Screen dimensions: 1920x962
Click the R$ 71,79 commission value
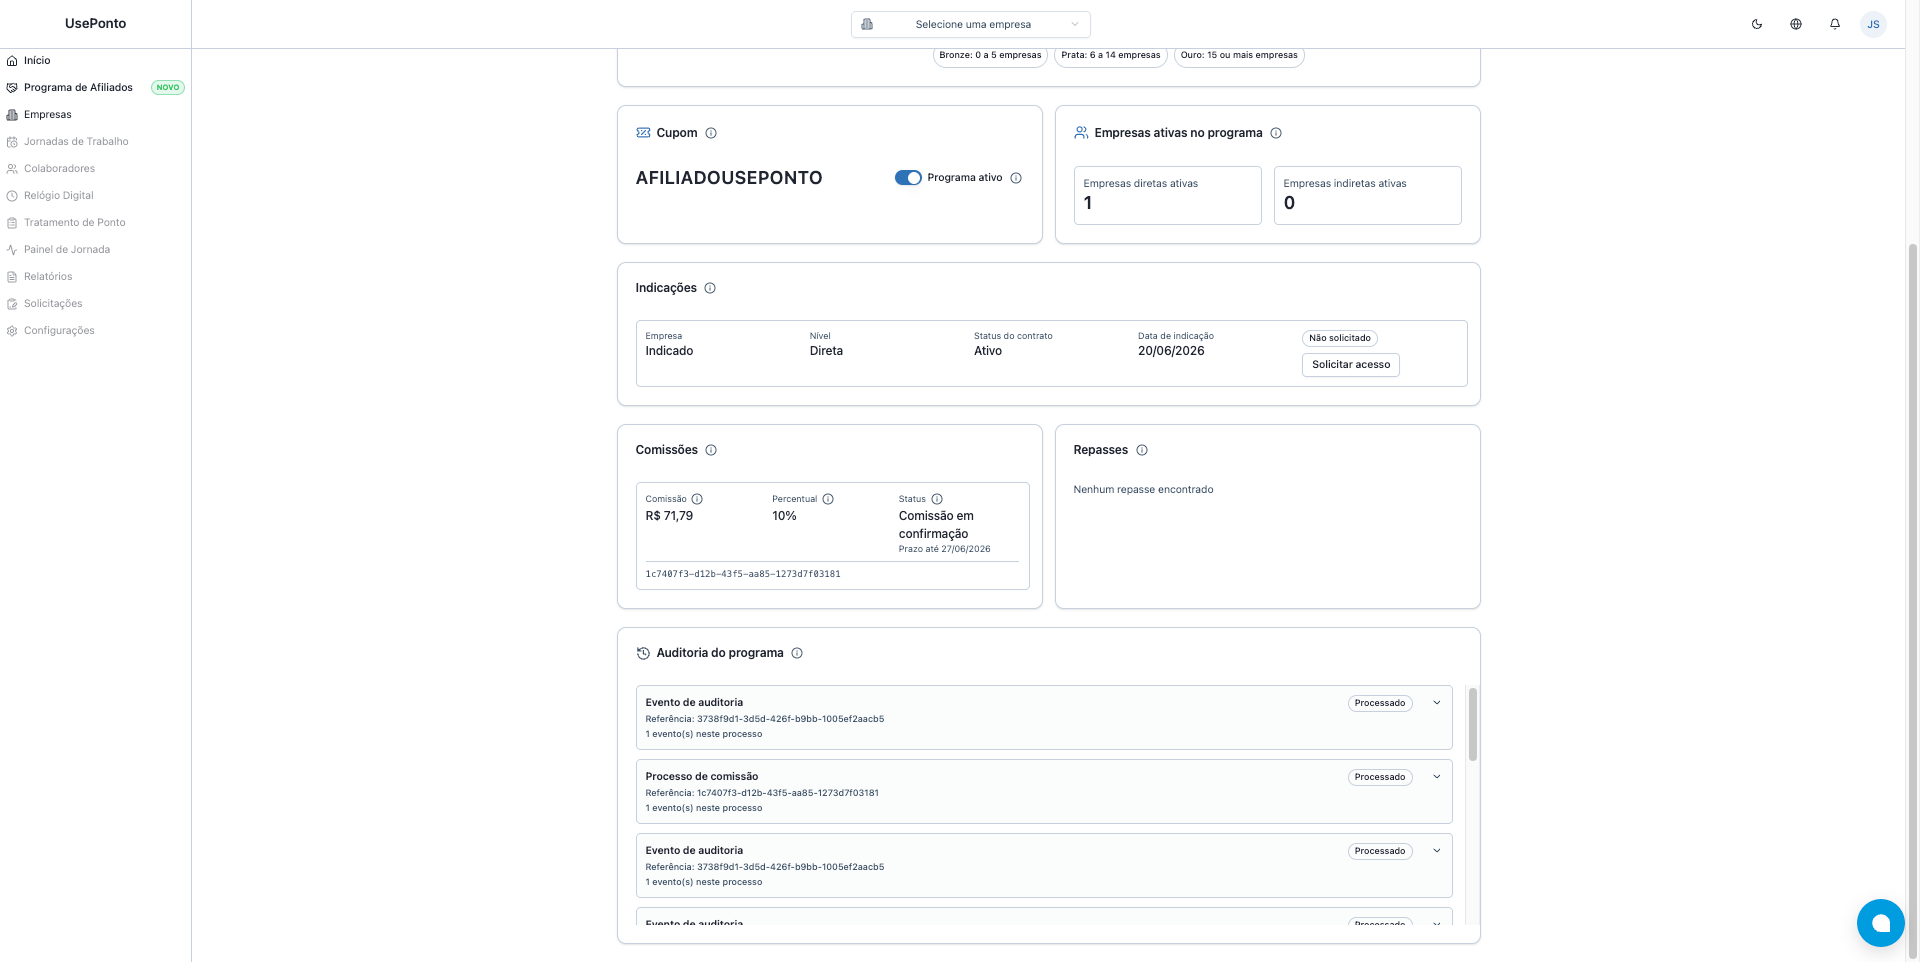669,516
